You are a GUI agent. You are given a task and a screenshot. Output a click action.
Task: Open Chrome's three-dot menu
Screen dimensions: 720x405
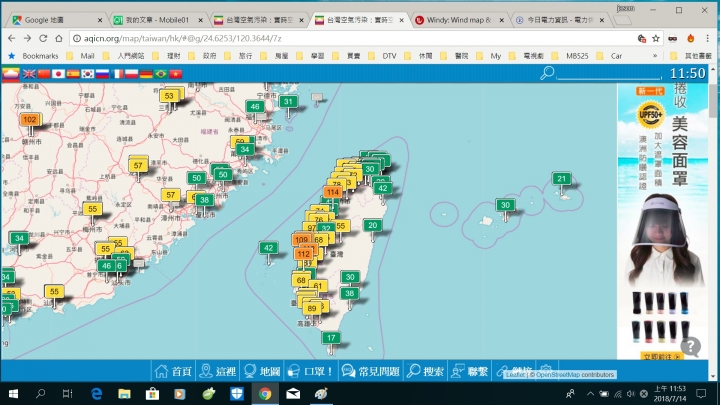(708, 39)
